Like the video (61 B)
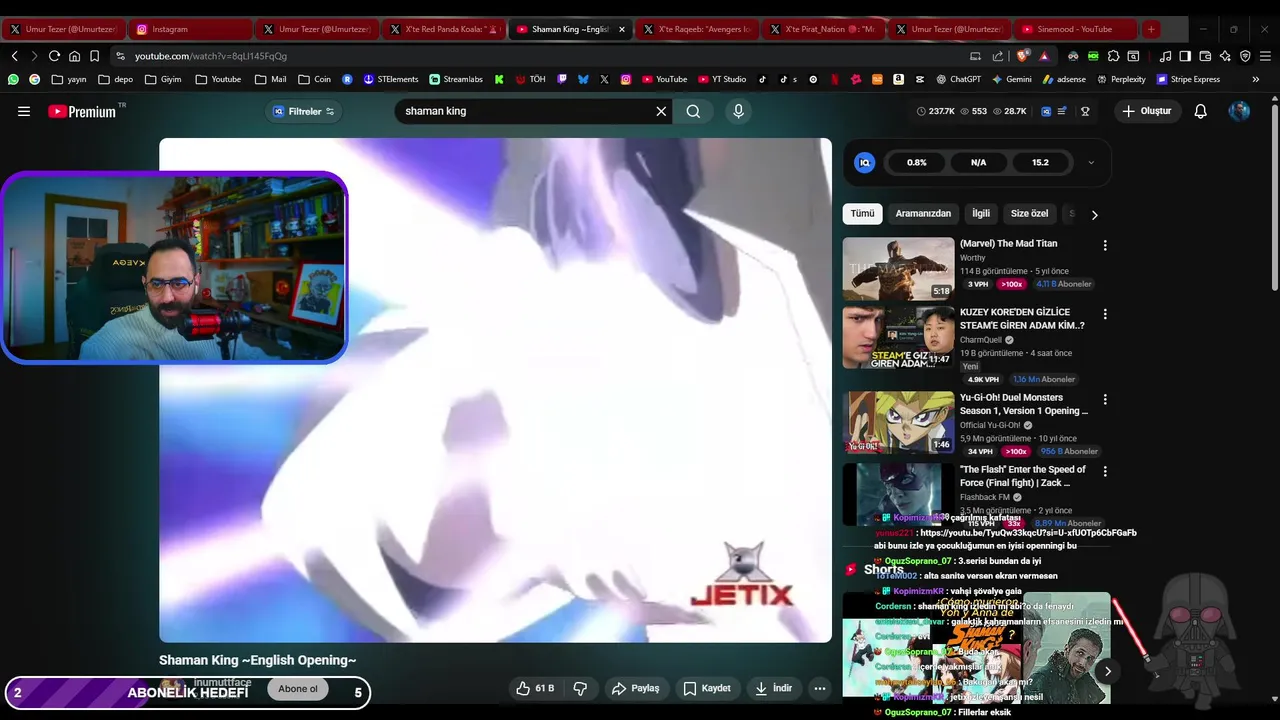Viewport: 1280px width, 720px height. click(x=535, y=688)
